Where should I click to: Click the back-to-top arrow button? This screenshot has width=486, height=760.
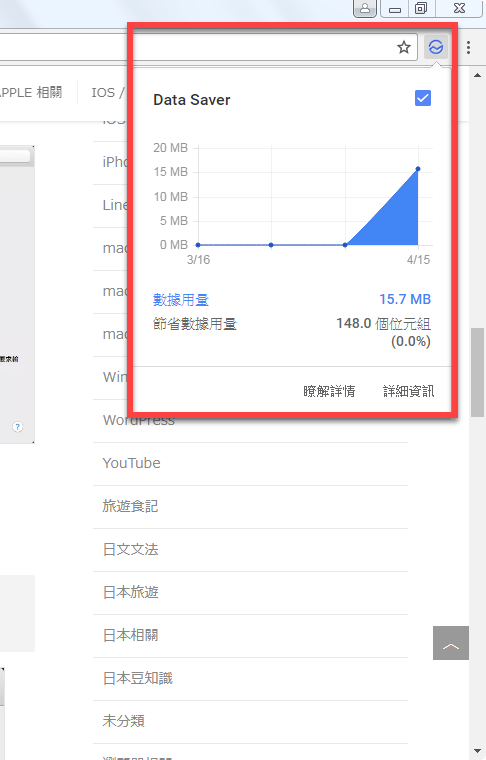pos(451,643)
